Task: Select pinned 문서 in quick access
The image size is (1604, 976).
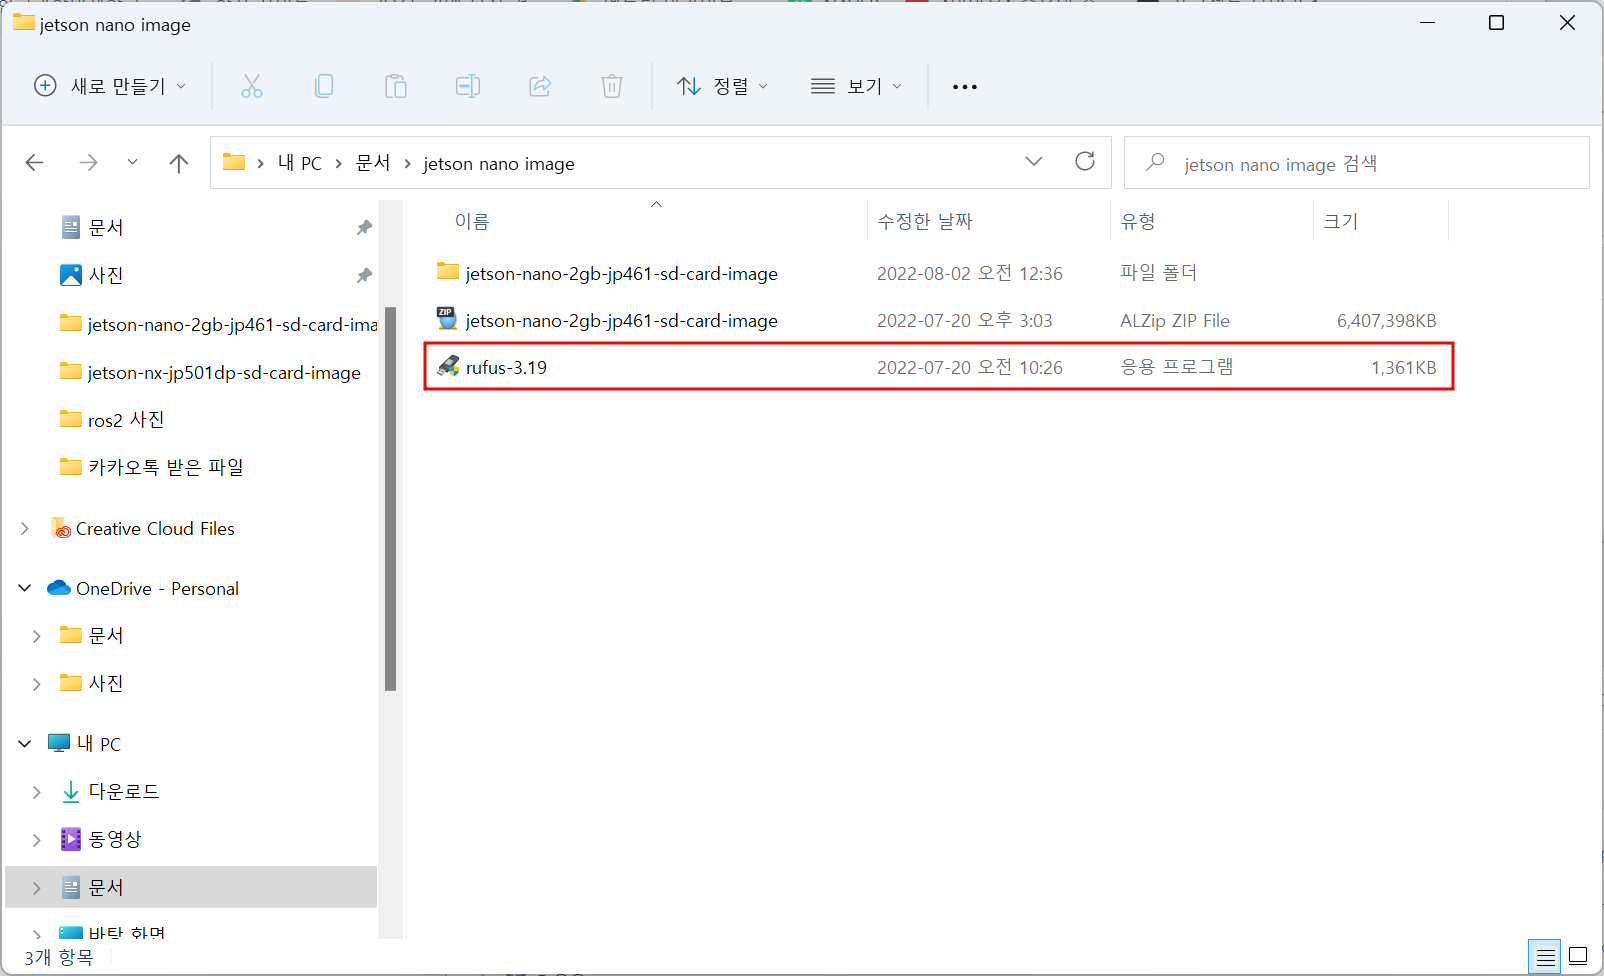Action: point(106,228)
